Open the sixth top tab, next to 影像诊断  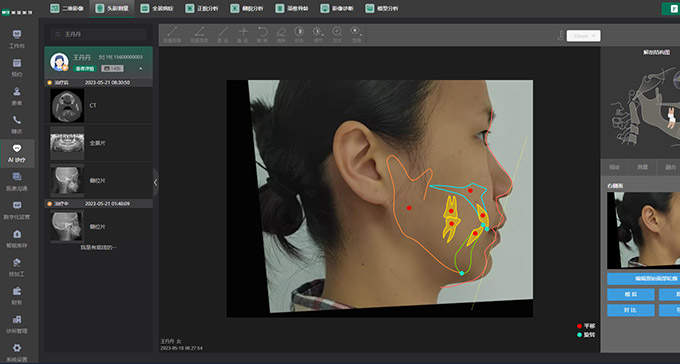coord(292,8)
